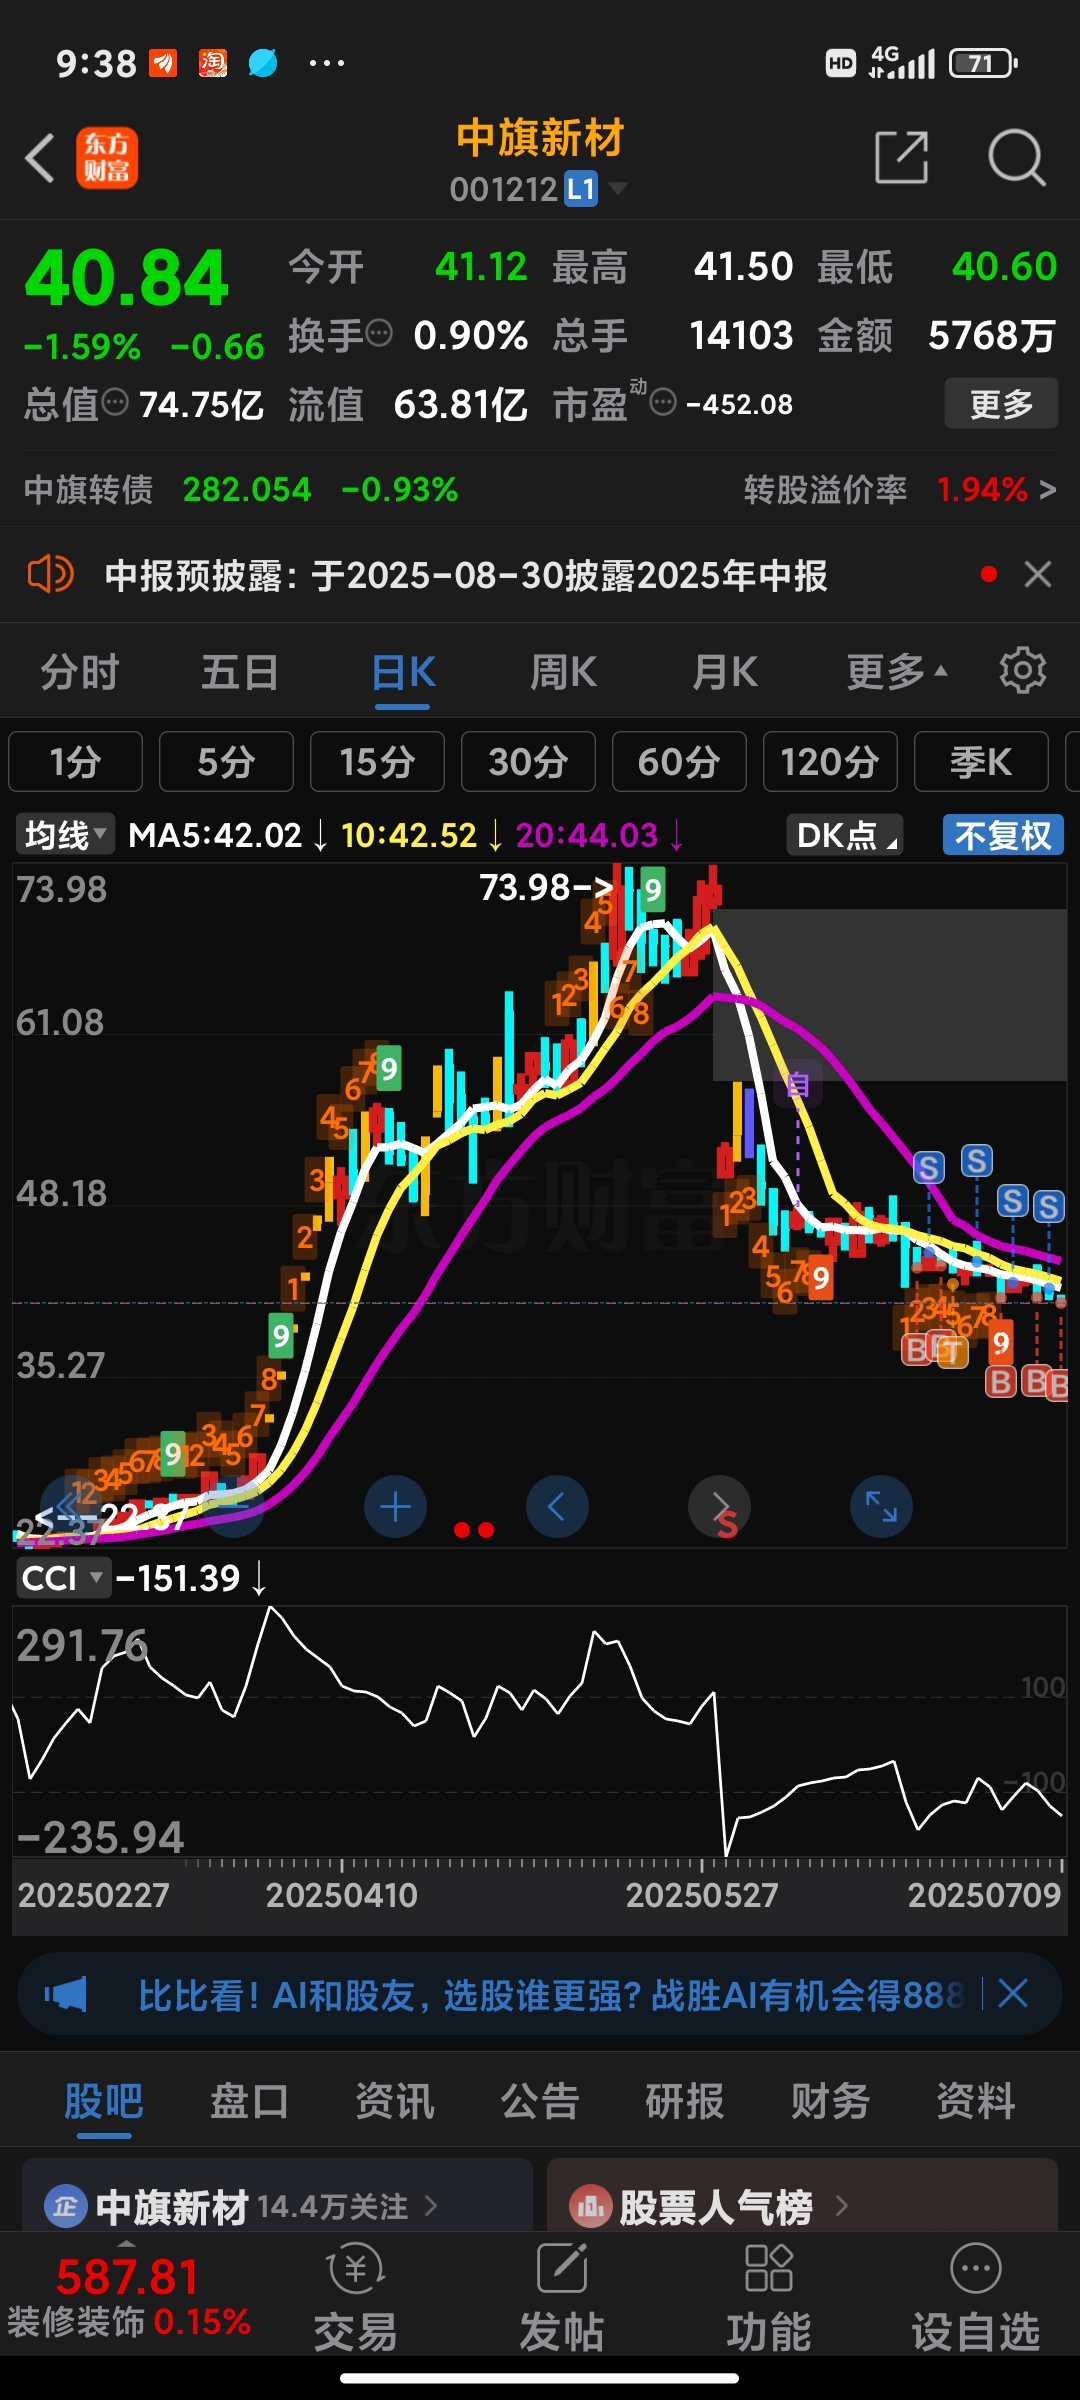Zoom in chart with plus button

coord(395,1507)
